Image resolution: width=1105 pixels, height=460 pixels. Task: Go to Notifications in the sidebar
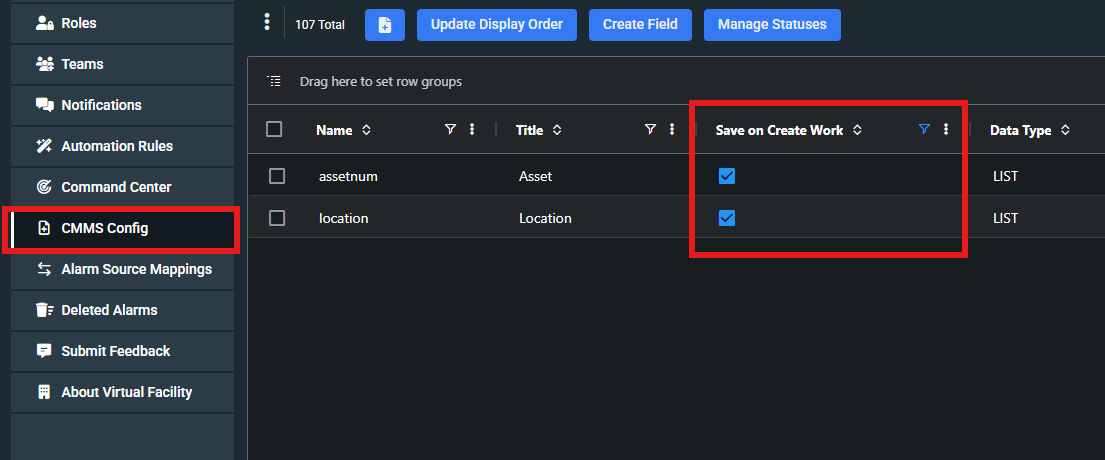(122, 105)
